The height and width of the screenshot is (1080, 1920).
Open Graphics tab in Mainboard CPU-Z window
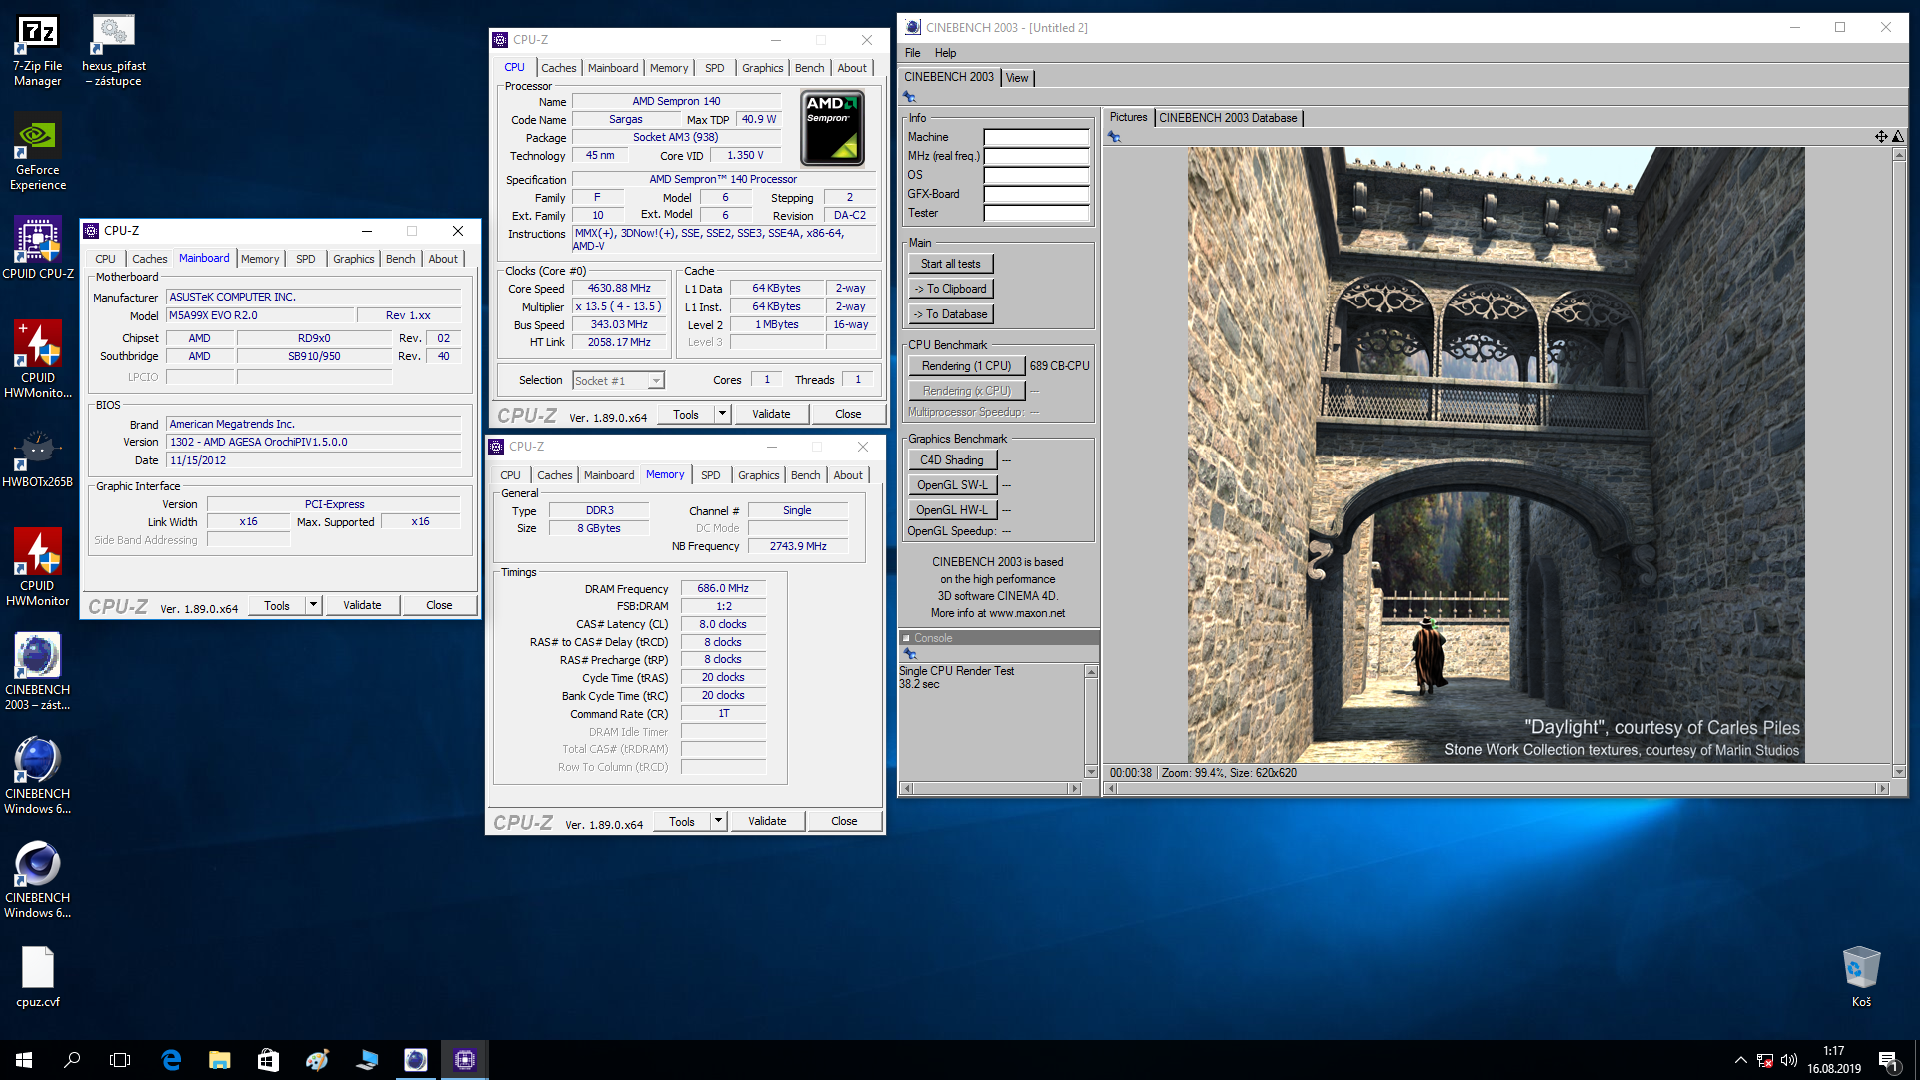click(x=353, y=259)
